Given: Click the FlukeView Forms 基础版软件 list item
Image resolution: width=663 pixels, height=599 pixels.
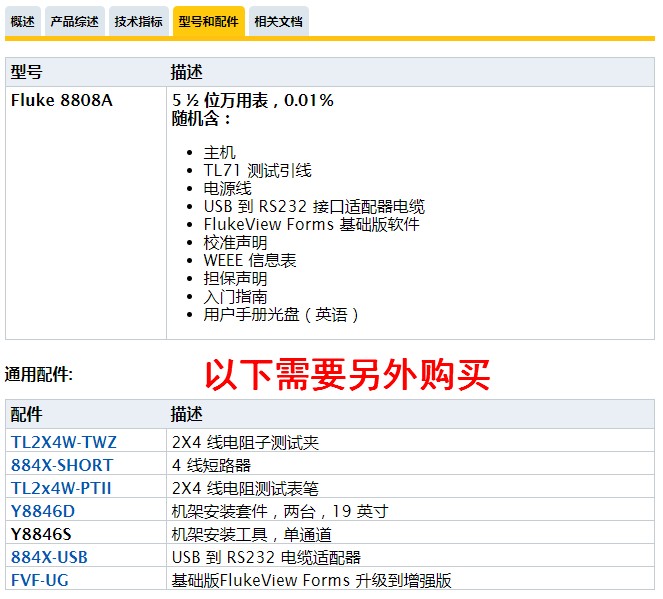Looking at the screenshot, I should tap(311, 224).
